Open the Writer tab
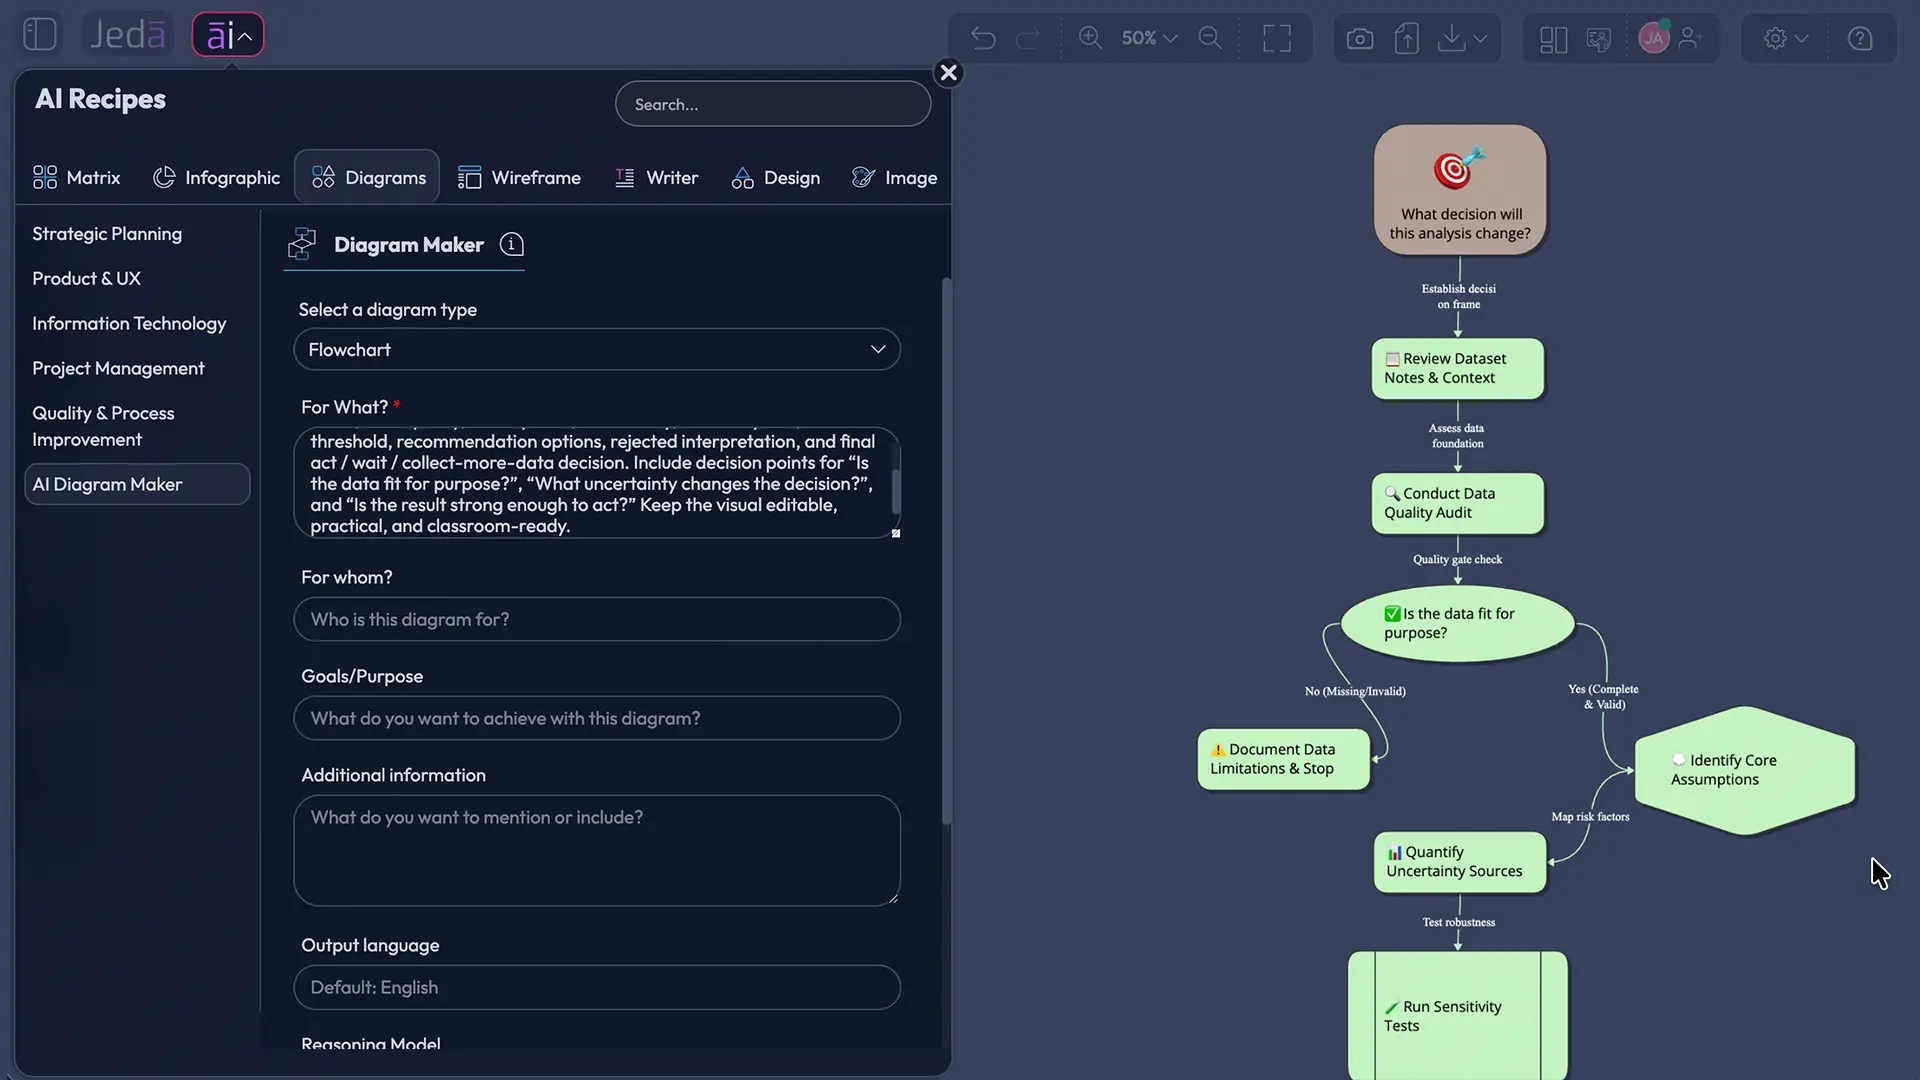This screenshot has height=1080, width=1920. tap(656, 178)
